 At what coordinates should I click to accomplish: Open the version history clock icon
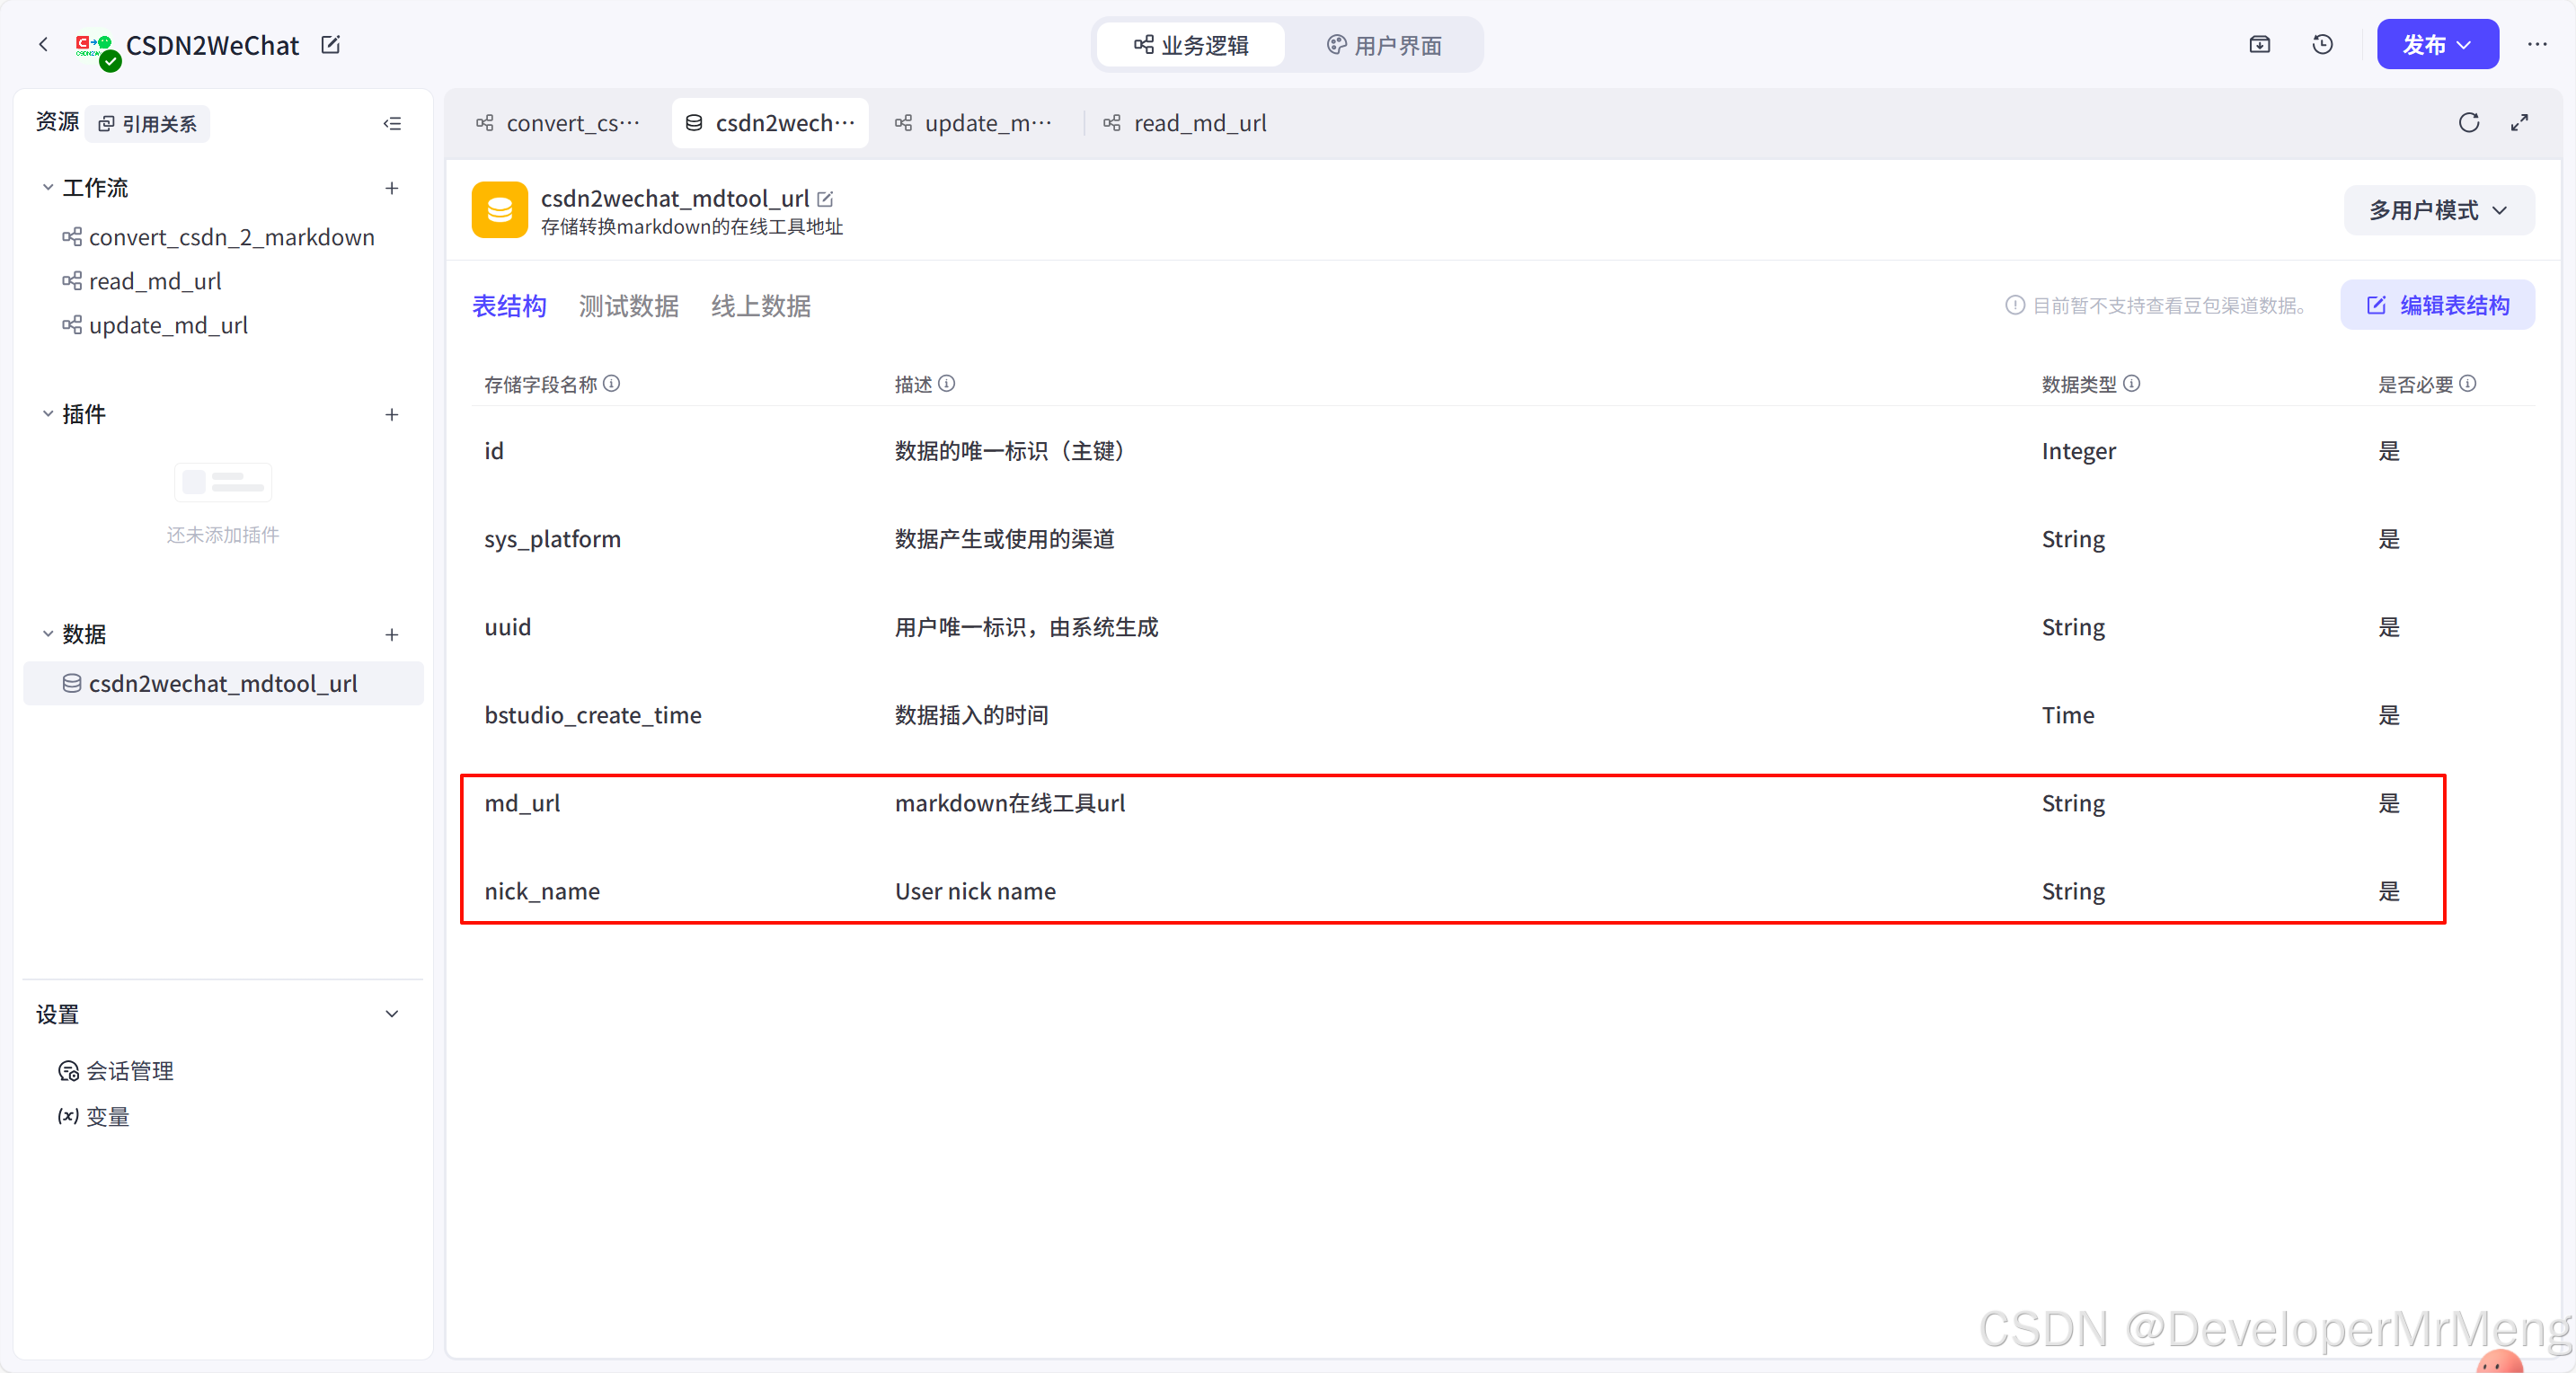(2322, 44)
